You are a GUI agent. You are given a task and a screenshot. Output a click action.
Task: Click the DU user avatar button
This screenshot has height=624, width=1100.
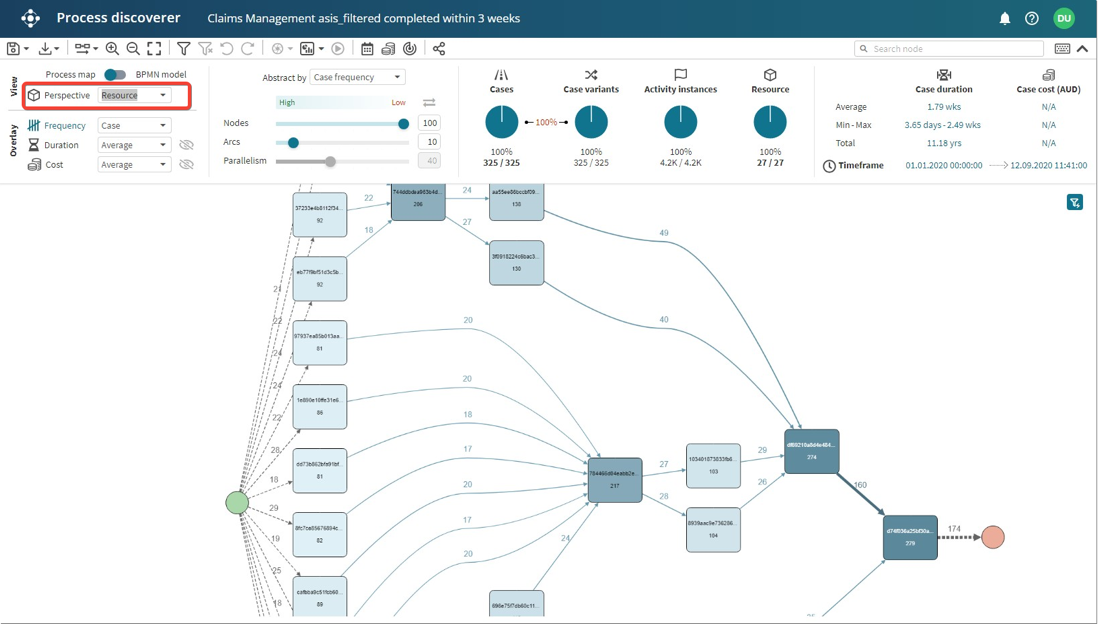click(1064, 18)
